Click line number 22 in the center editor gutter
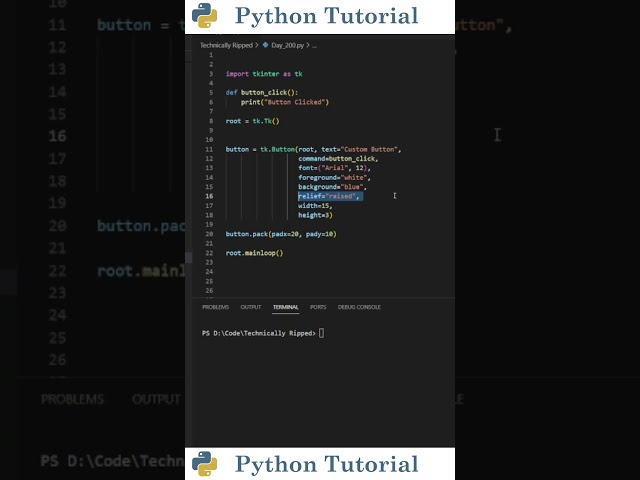 coord(209,253)
